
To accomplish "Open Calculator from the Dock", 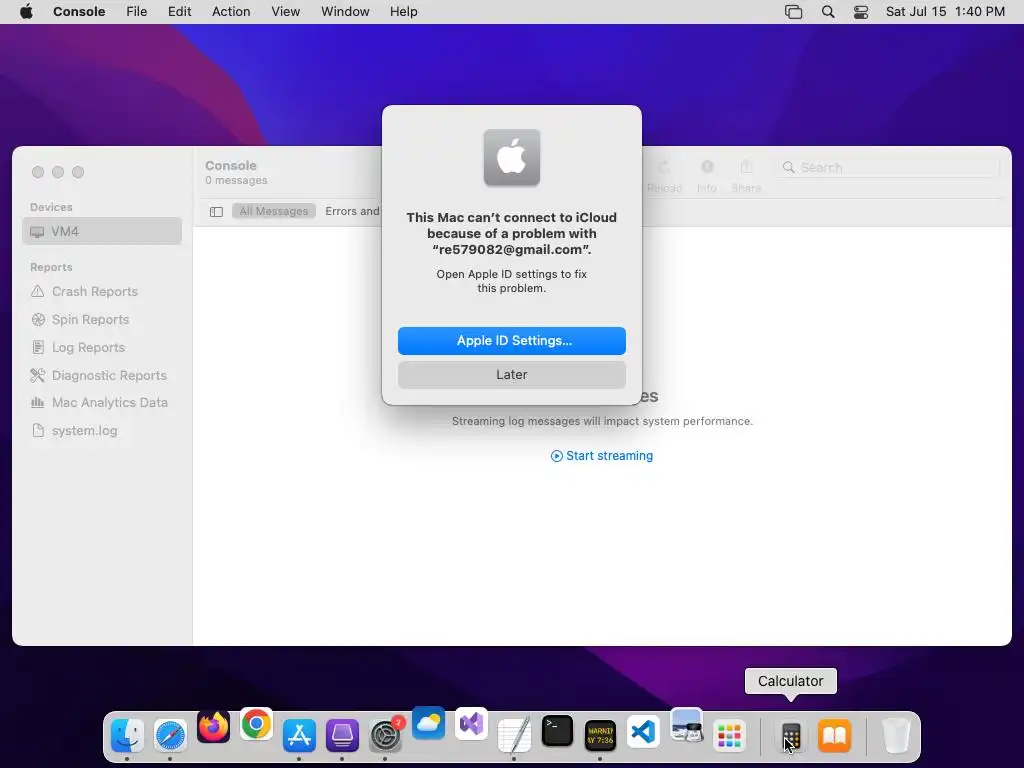I will (791, 736).
